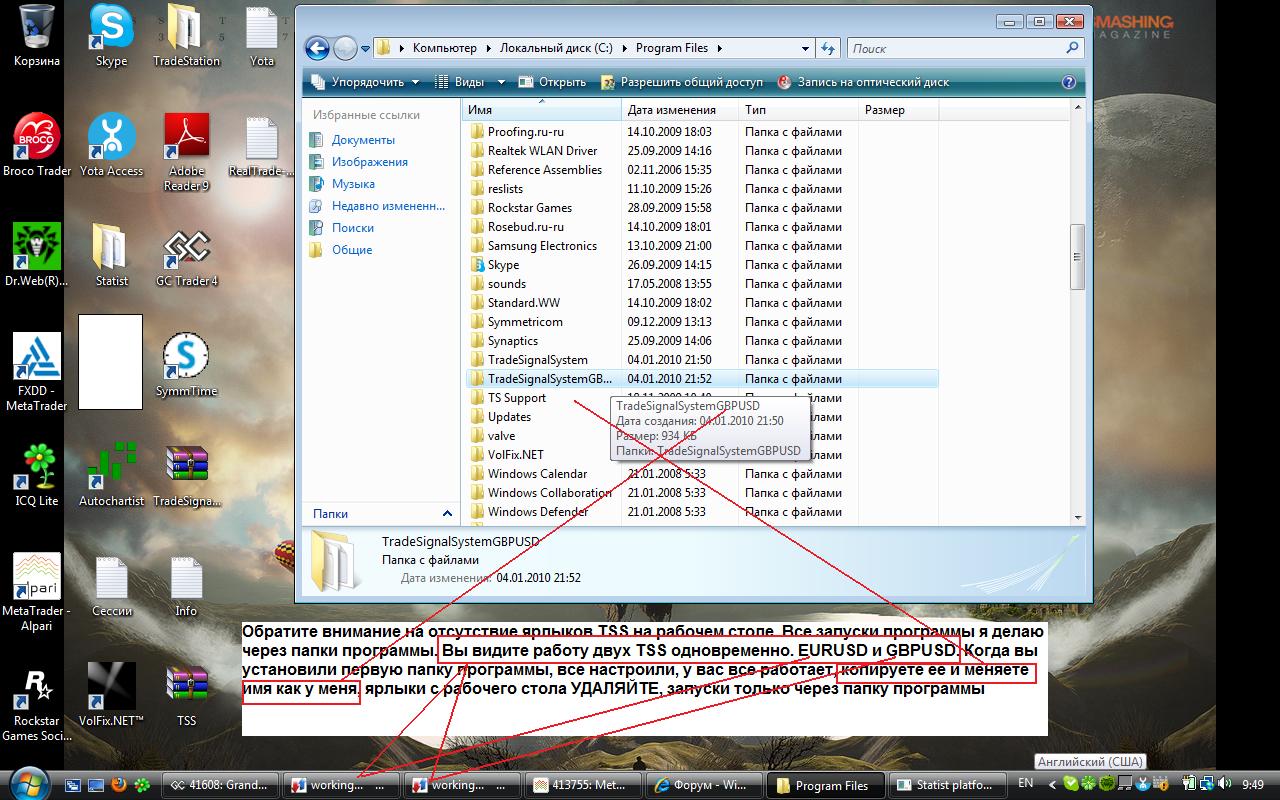
Task: Select the VolFix.NET folder row
Action: click(700, 455)
